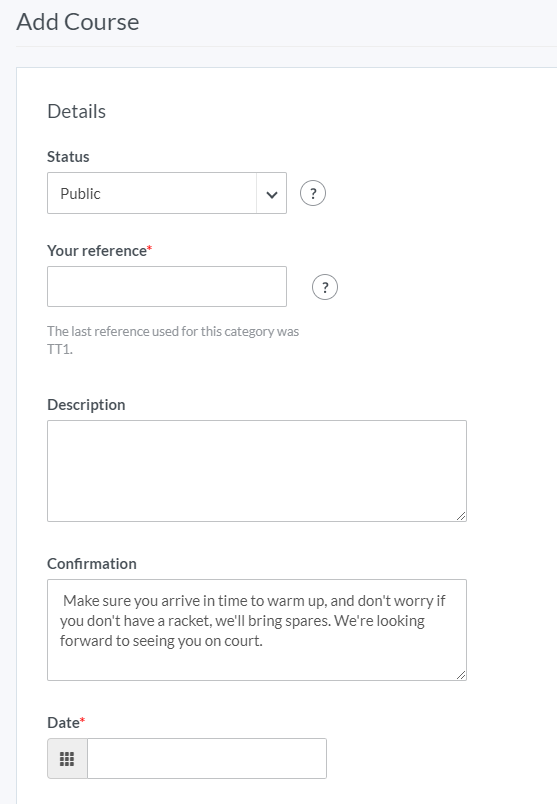Click the help icon beside Status dropdown
The image size is (557, 804).
click(x=313, y=193)
